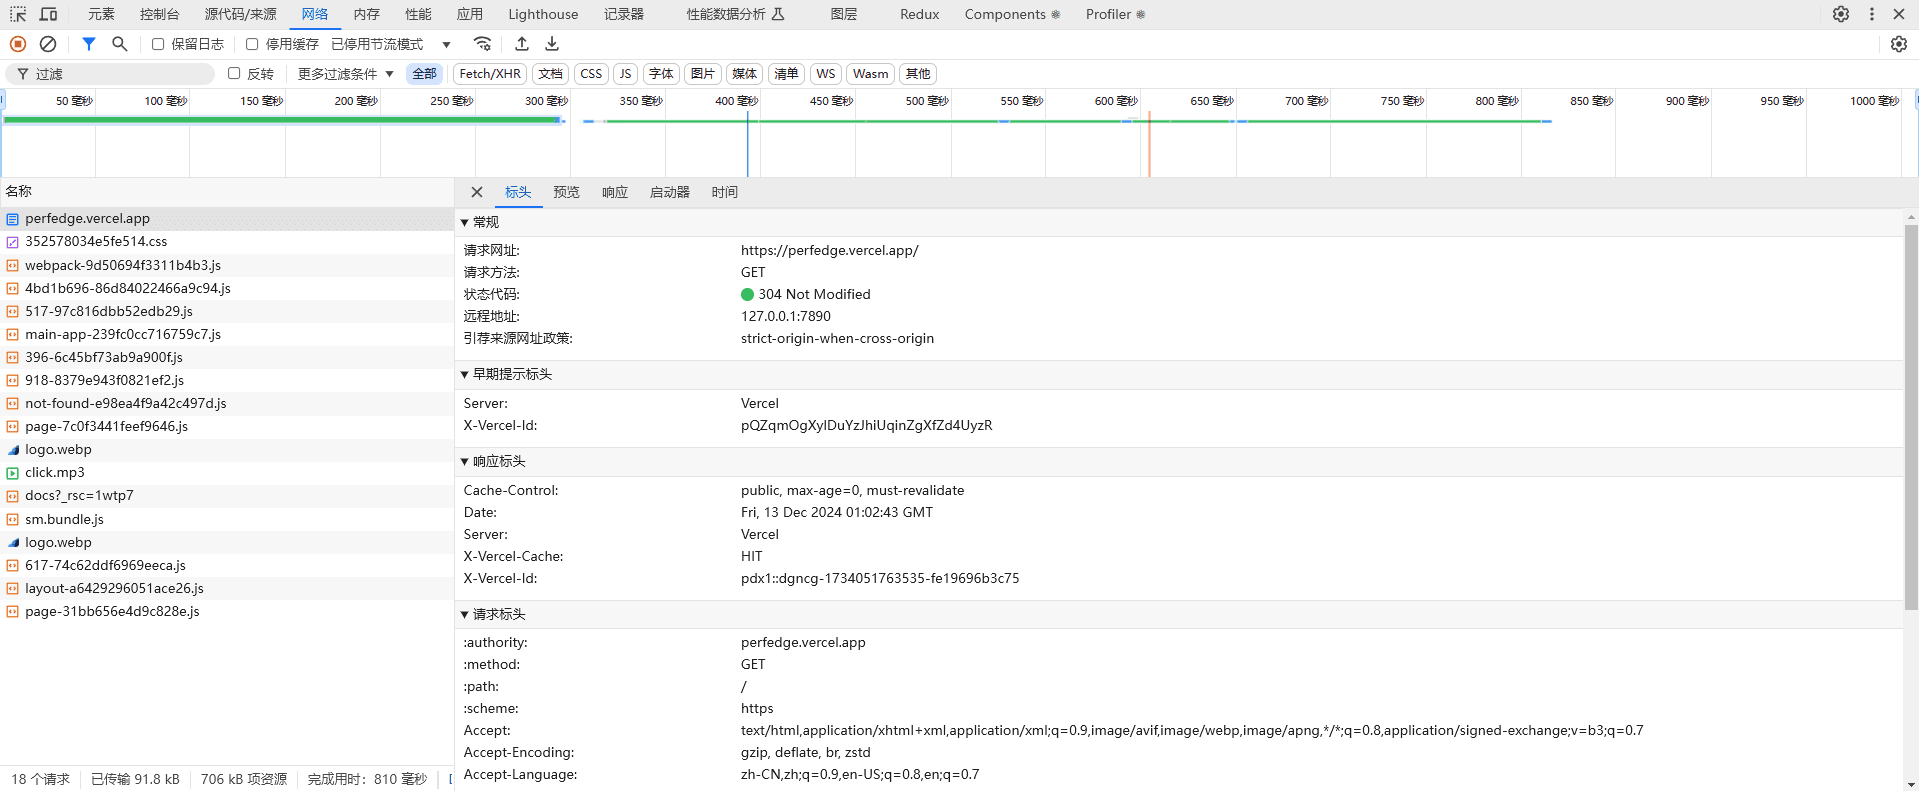Enable the 停用缓存 checkbox
Viewport: 1919px width, 791px height.
(x=252, y=44)
